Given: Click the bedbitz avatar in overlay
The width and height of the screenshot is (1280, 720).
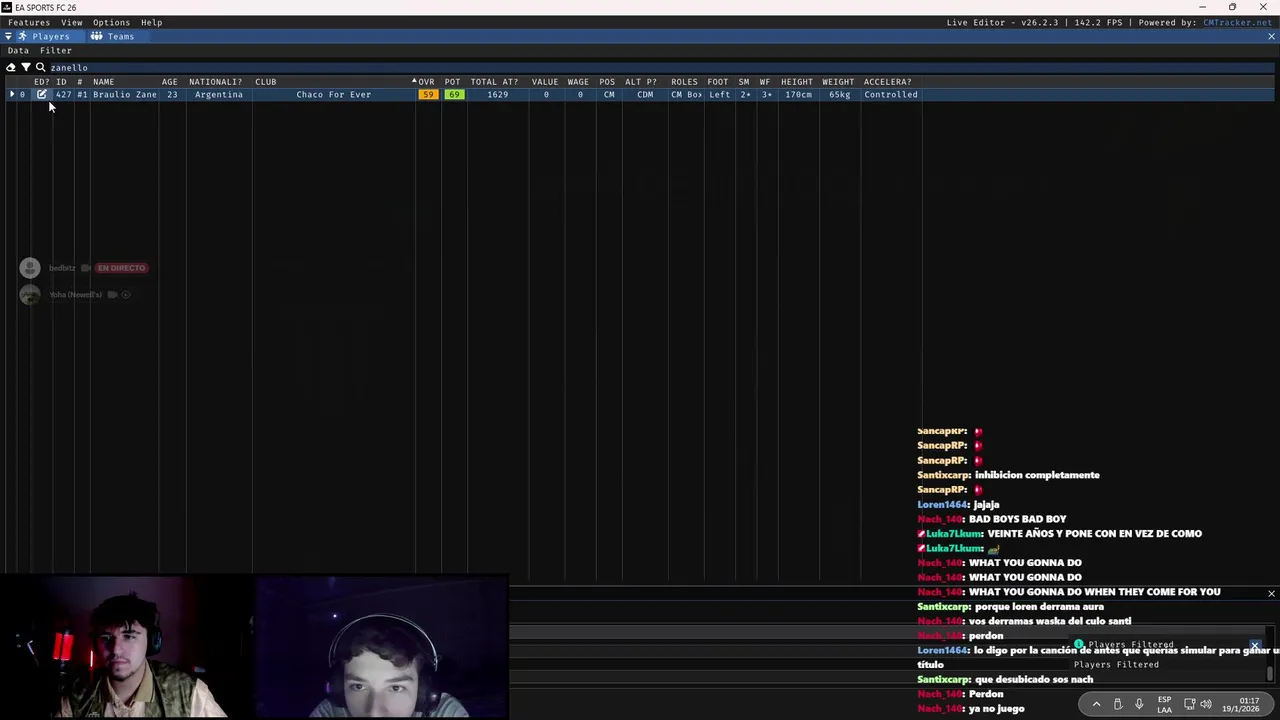Looking at the screenshot, I should [30, 268].
